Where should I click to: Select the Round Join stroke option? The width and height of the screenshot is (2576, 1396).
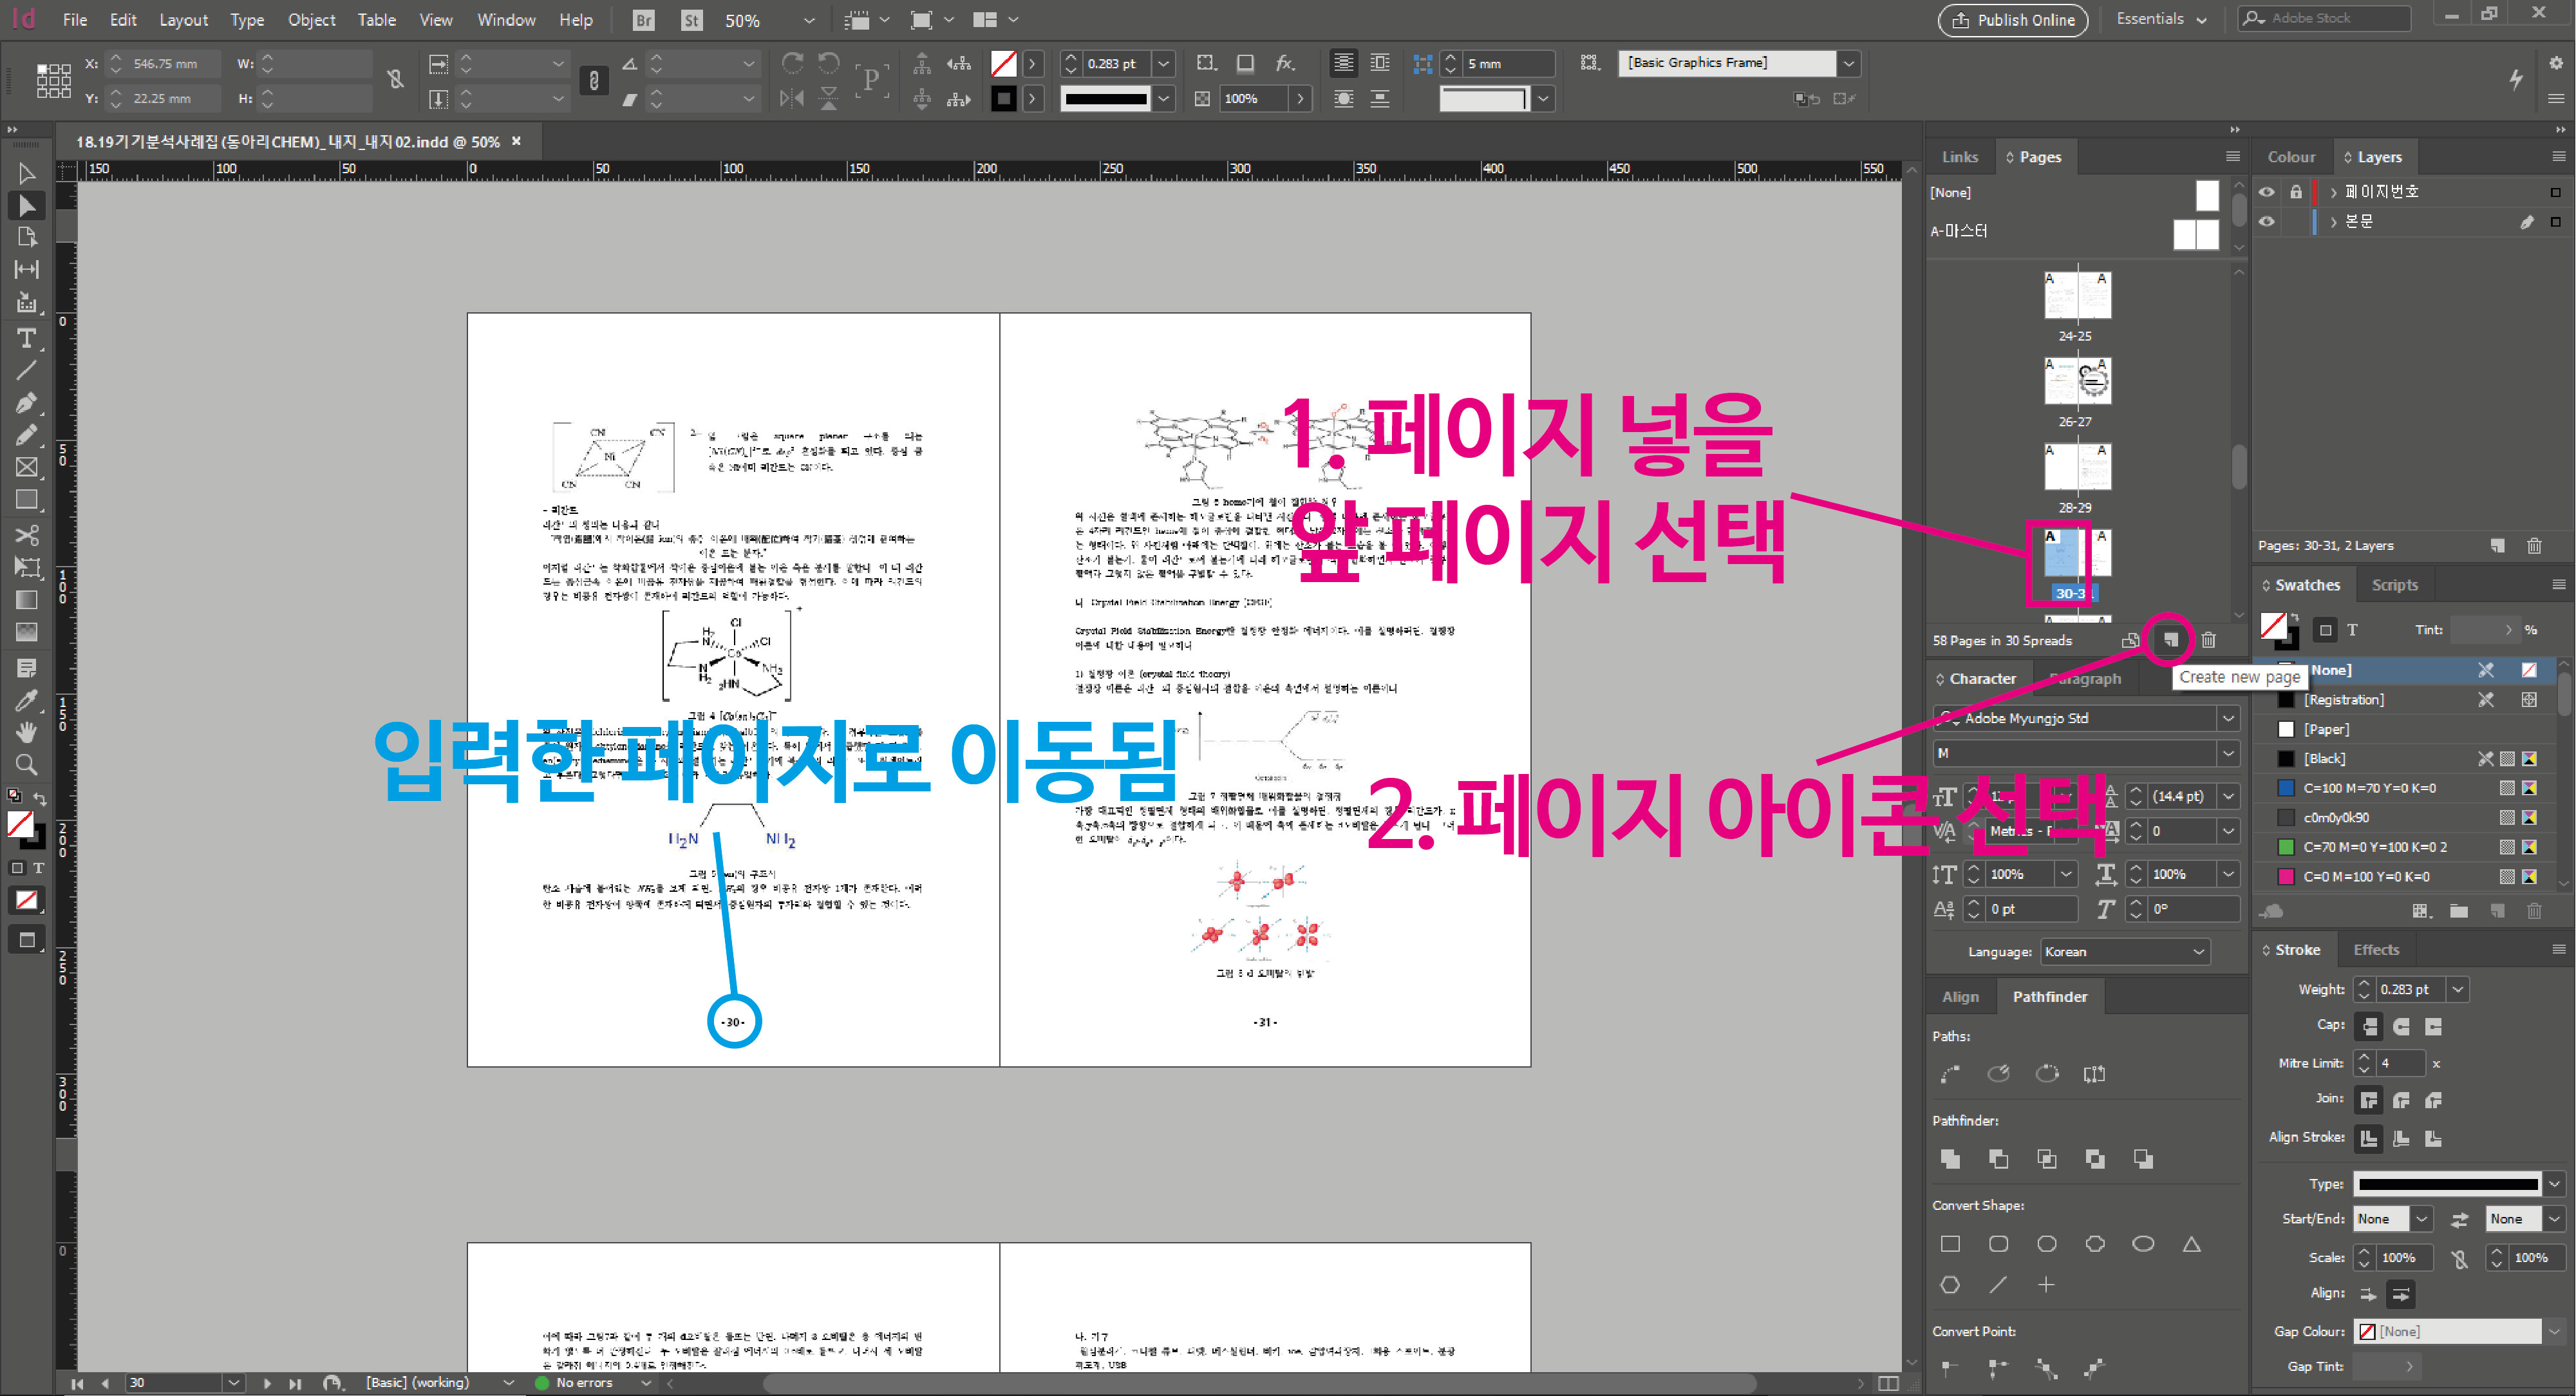pos(2401,1101)
